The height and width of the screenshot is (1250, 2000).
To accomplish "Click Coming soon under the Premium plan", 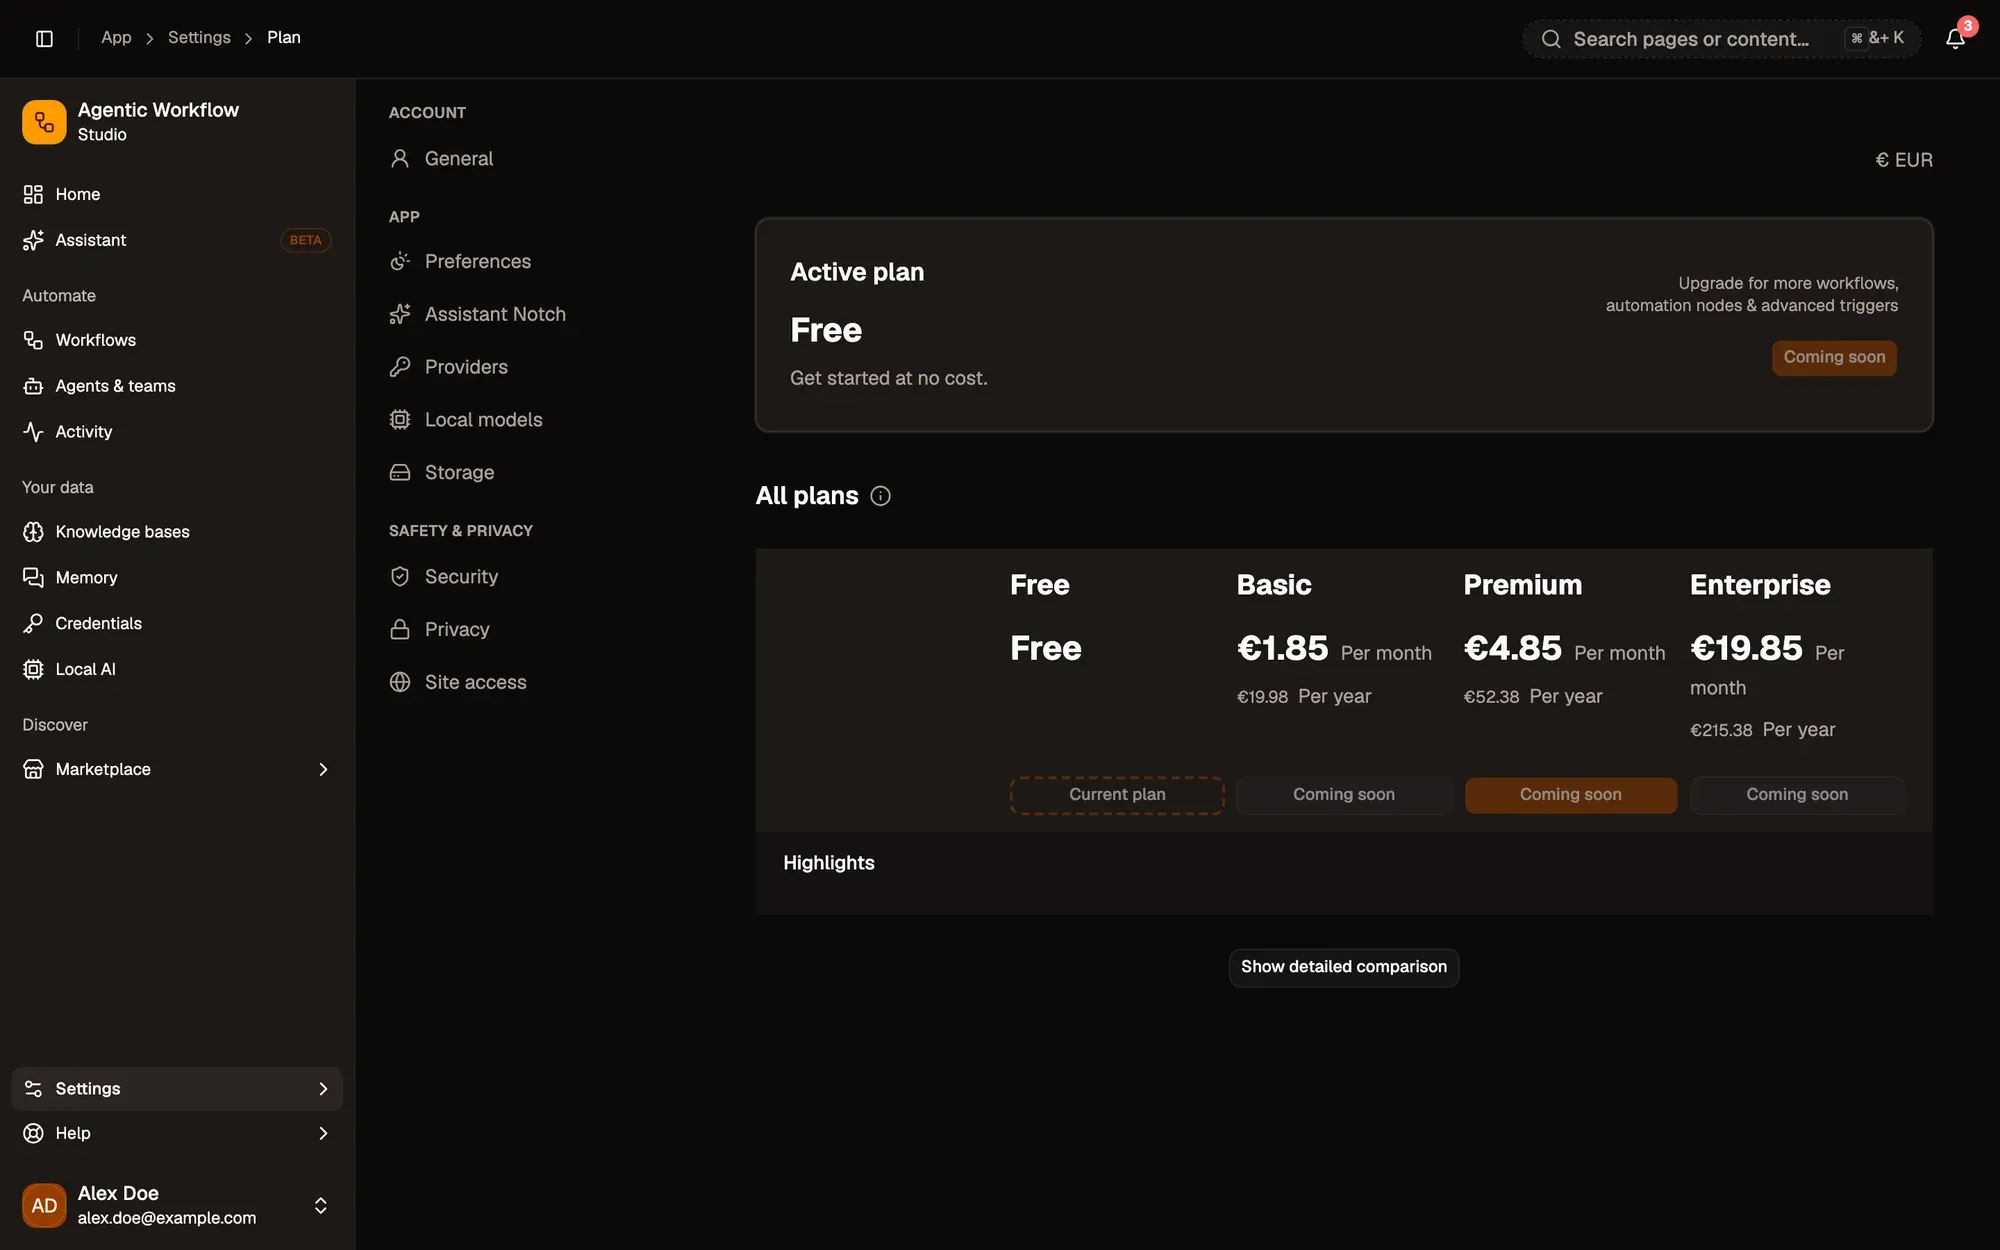I will (1571, 795).
